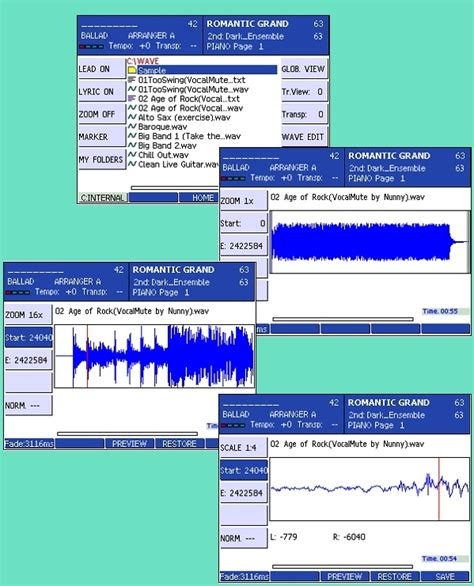The image size is (474, 586).
Task: Select the C:INTERNAL drive tab
Action: tap(102, 198)
